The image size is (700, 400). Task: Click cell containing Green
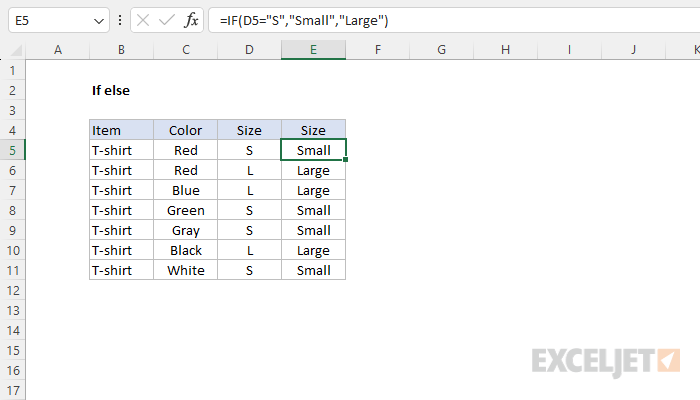(186, 210)
